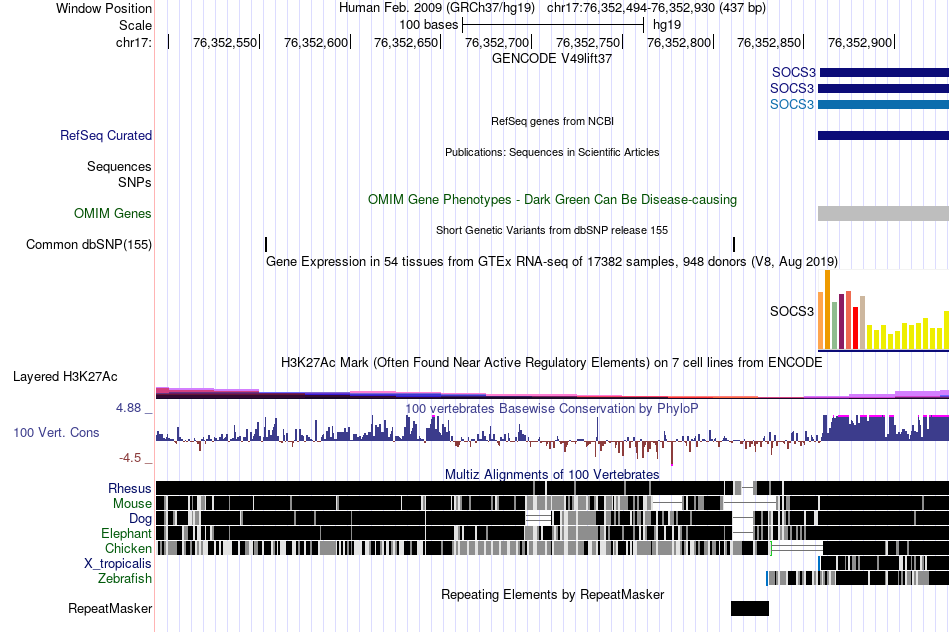Select the Rhesus alignment row label

[130, 488]
